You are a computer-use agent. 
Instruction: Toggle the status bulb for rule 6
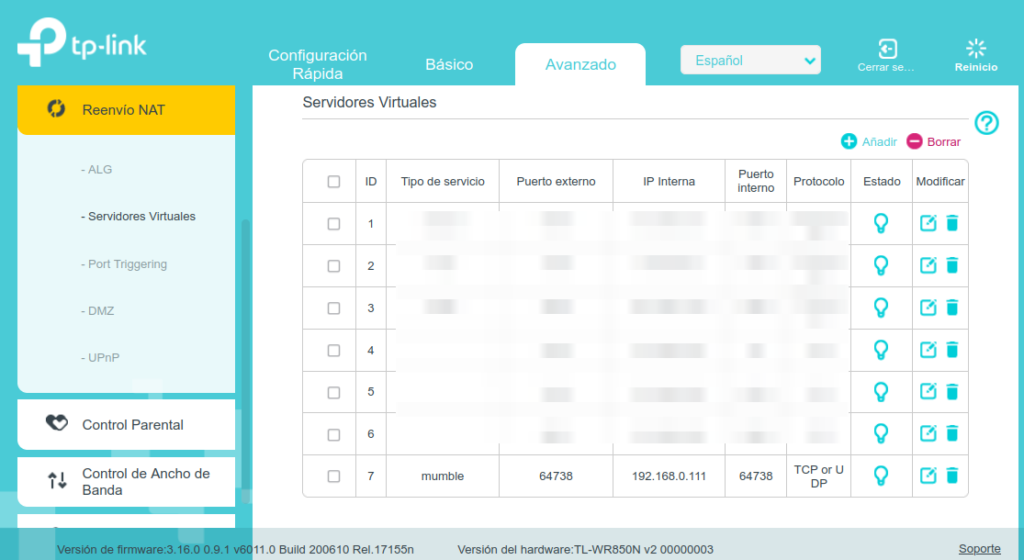pyautogui.click(x=881, y=433)
